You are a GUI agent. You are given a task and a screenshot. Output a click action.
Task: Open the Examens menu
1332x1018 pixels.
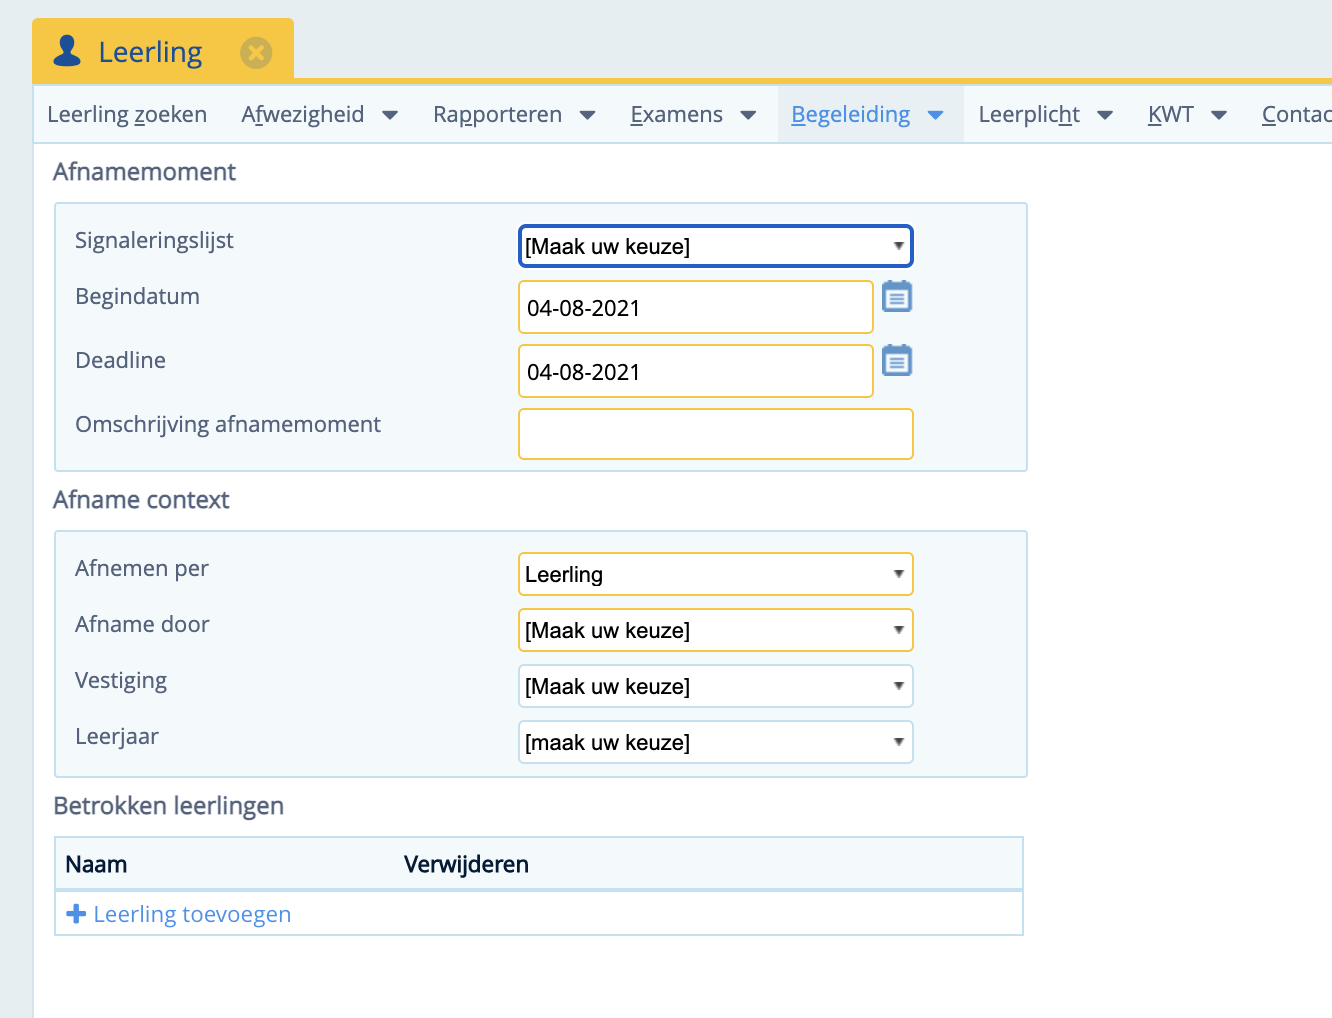677,115
